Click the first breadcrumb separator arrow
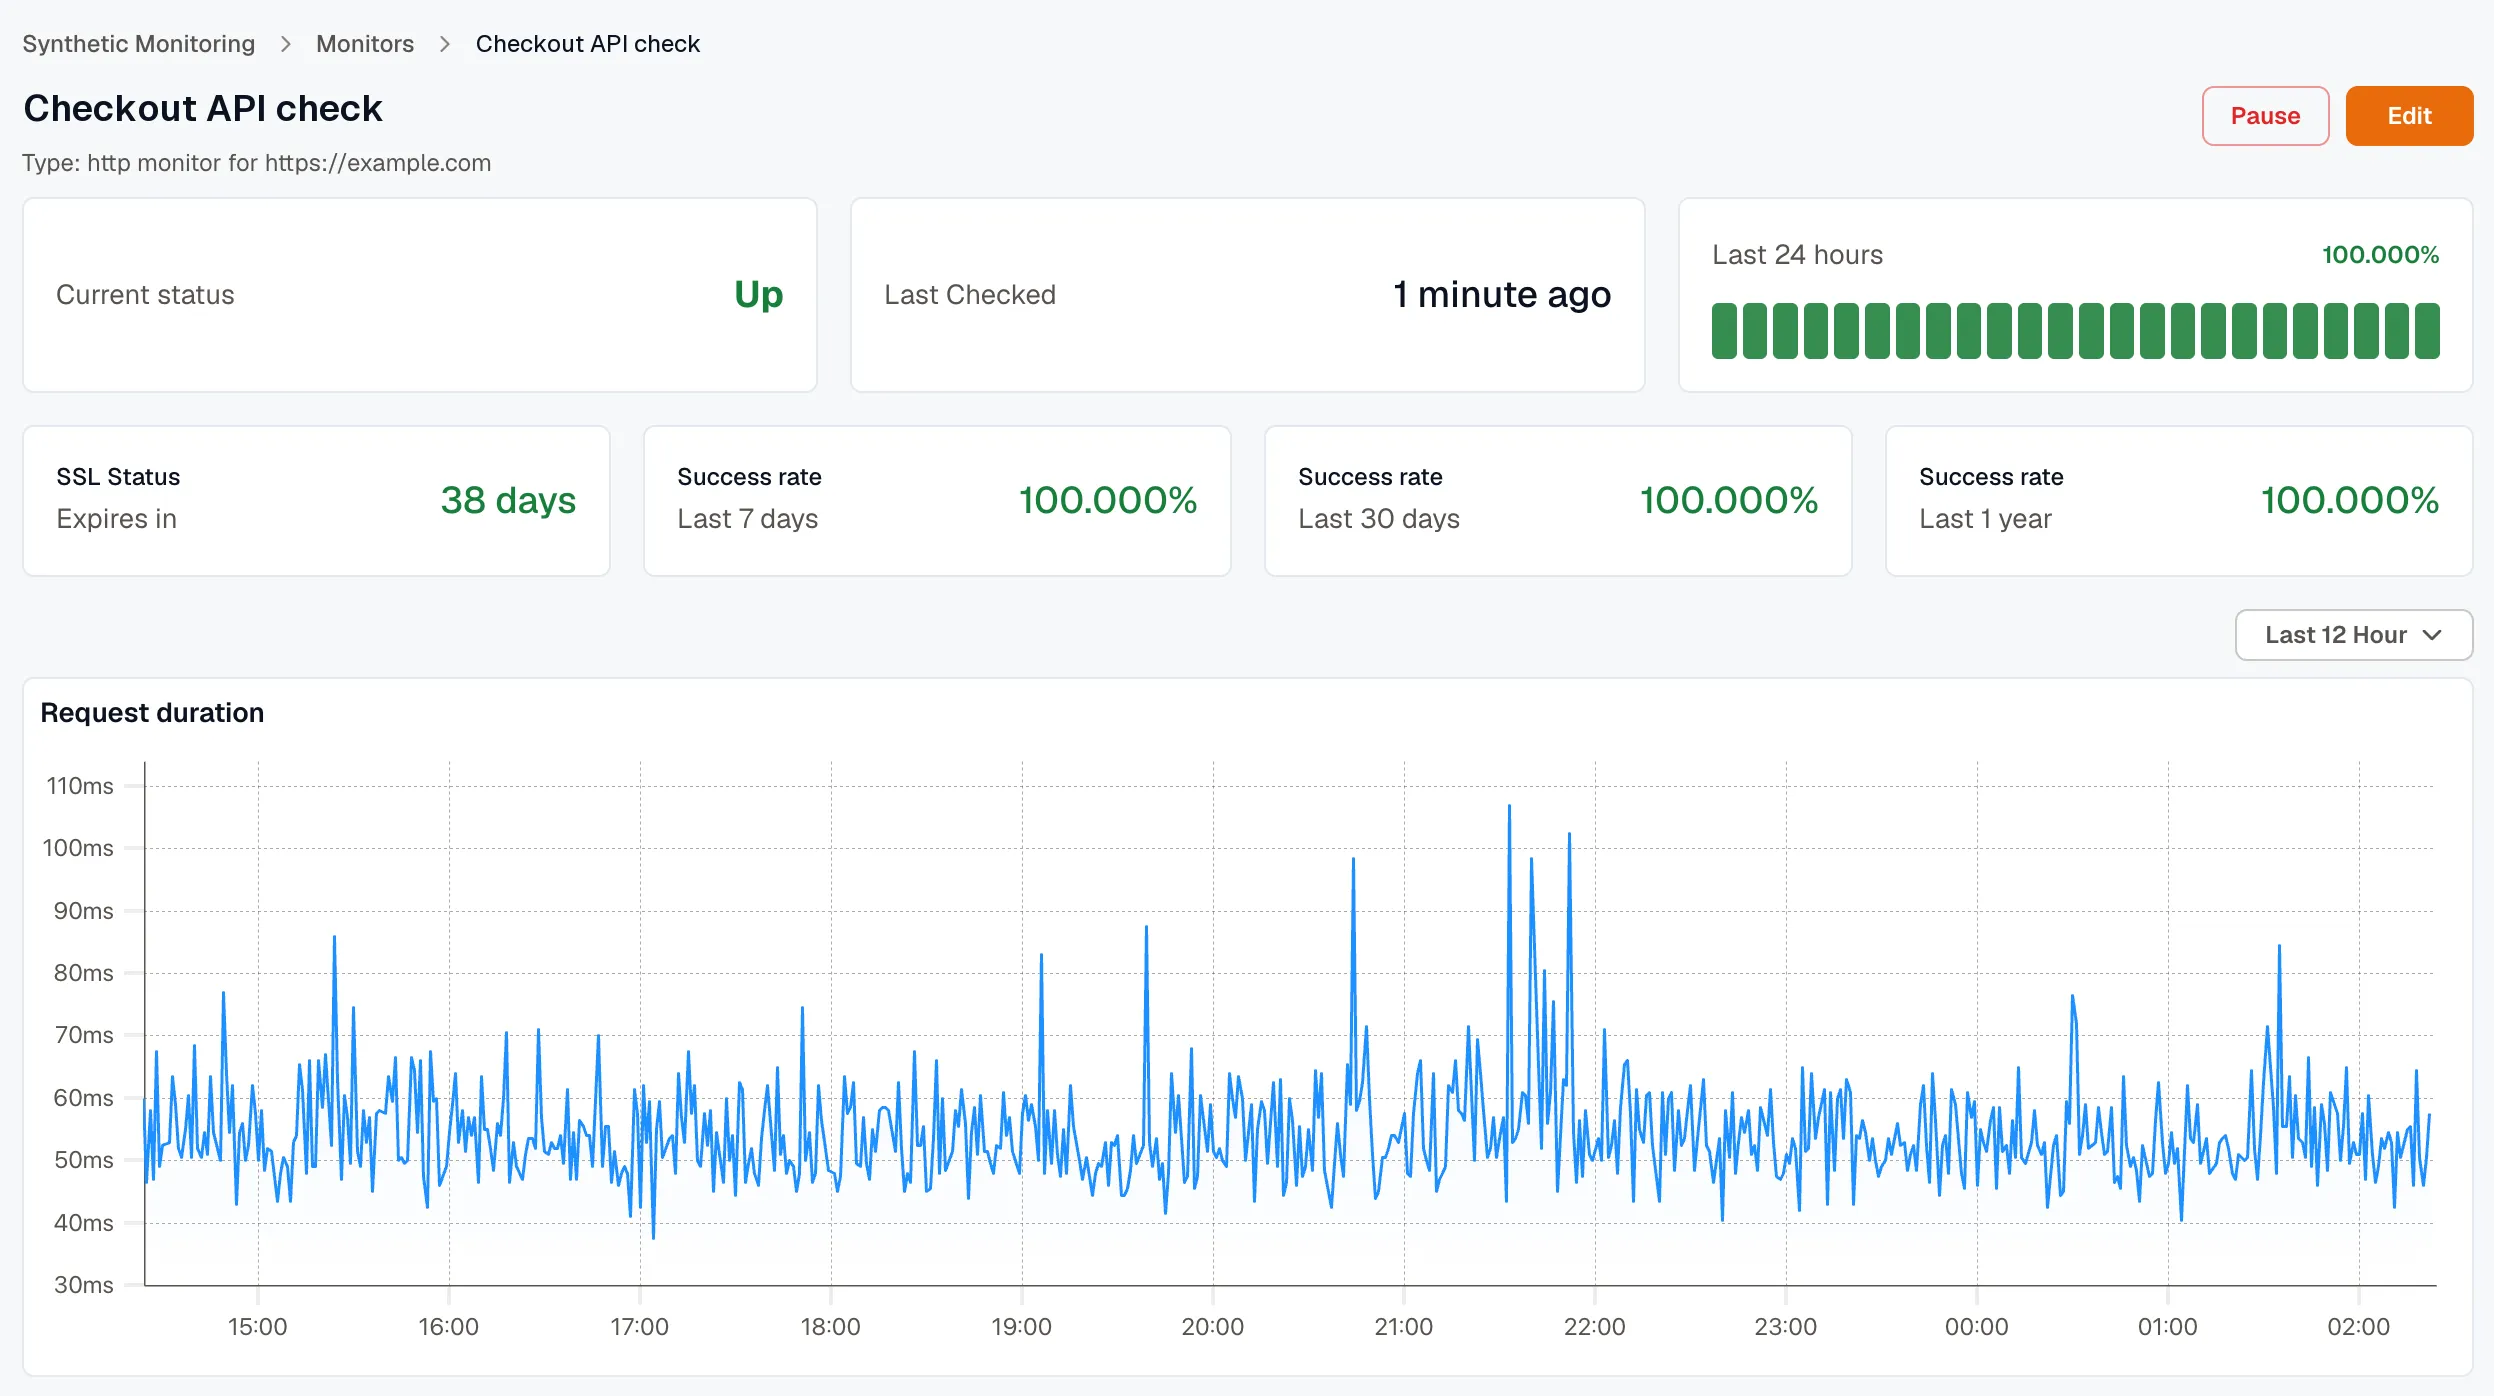The height and width of the screenshot is (1396, 2494). tap(286, 44)
